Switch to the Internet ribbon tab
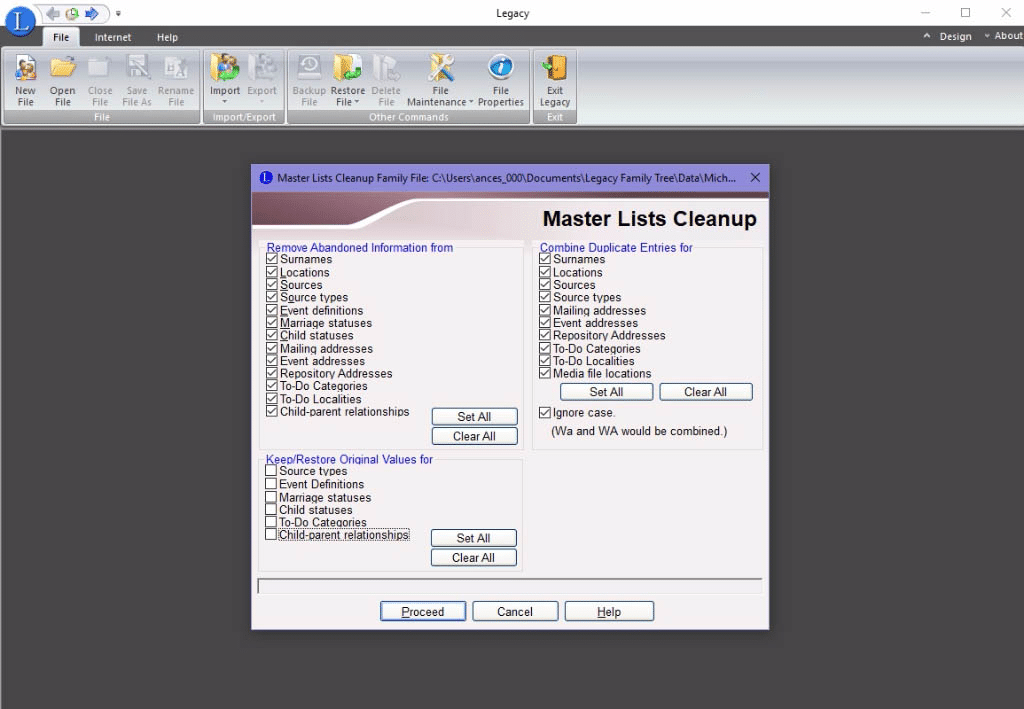The width and height of the screenshot is (1024, 709). click(112, 37)
